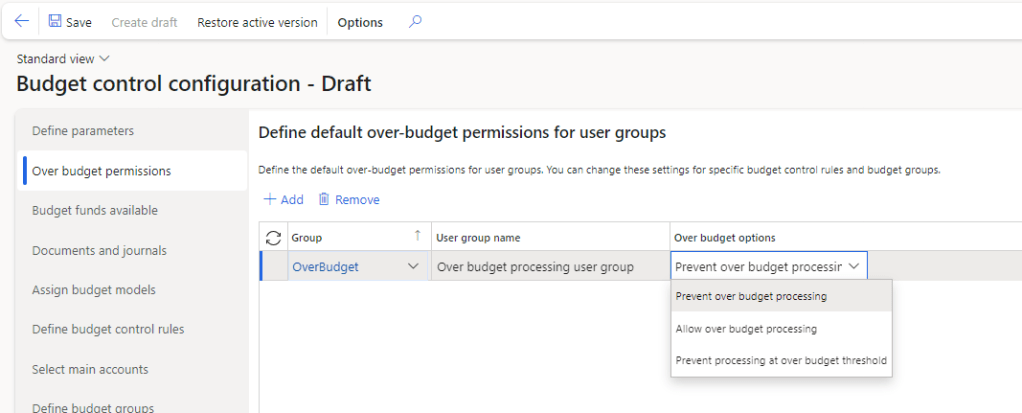
Task: Click the Add plus icon
Action: point(269,200)
